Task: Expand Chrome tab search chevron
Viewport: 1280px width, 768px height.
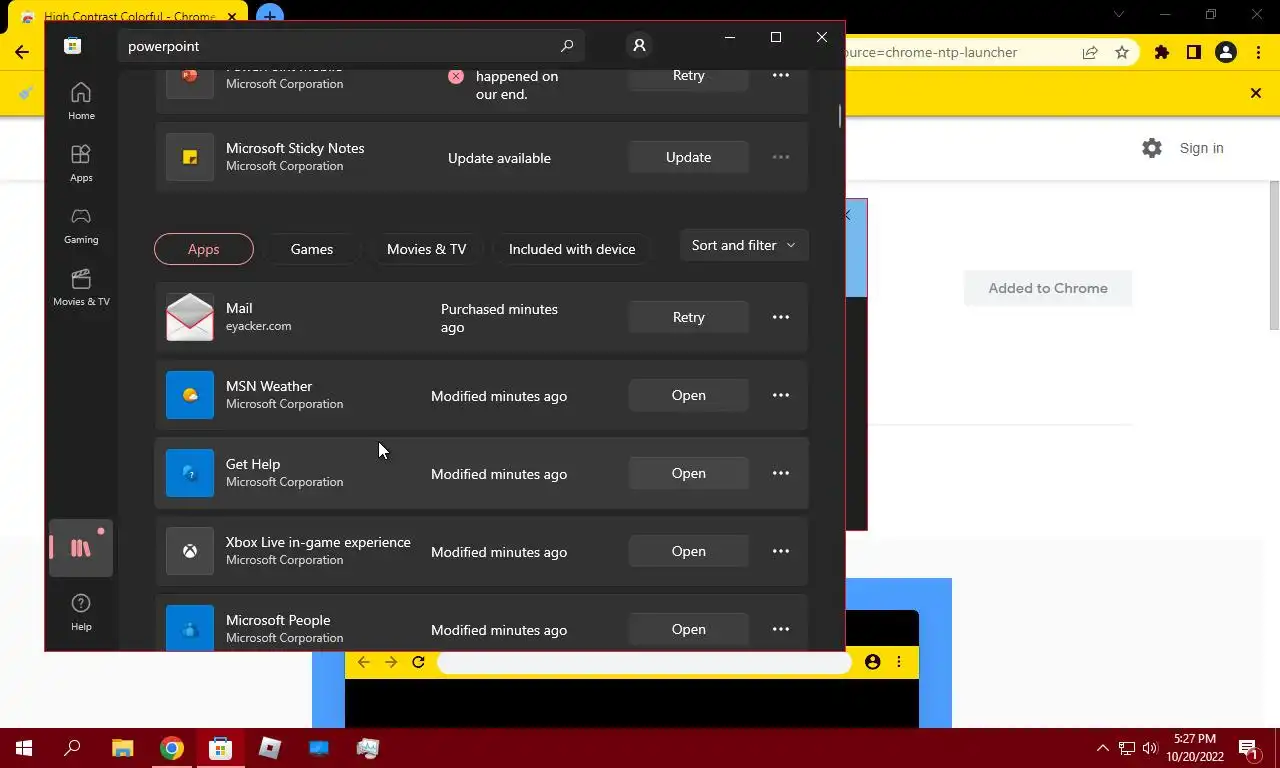Action: (1119, 15)
